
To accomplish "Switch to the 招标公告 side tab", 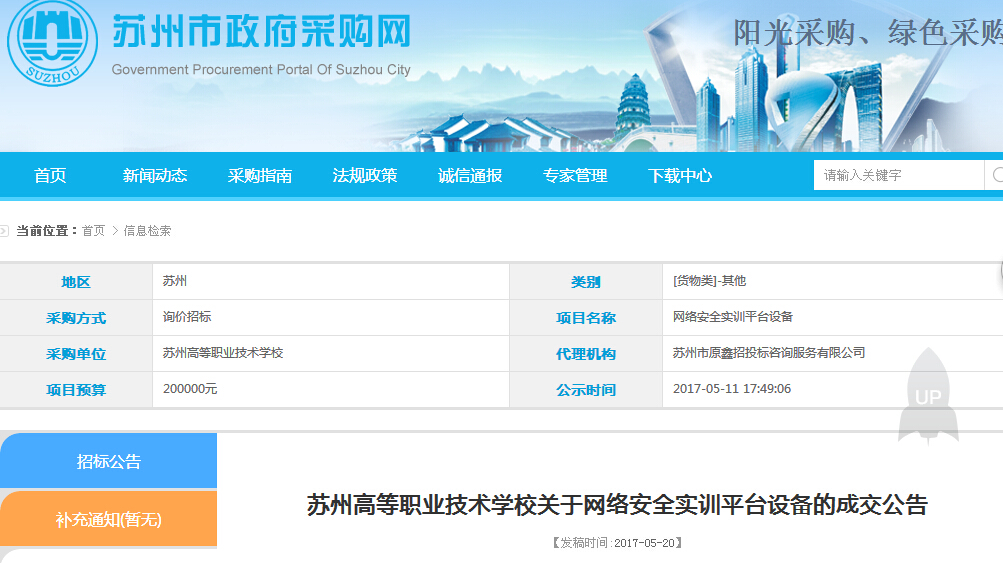I will coord(109,461).
